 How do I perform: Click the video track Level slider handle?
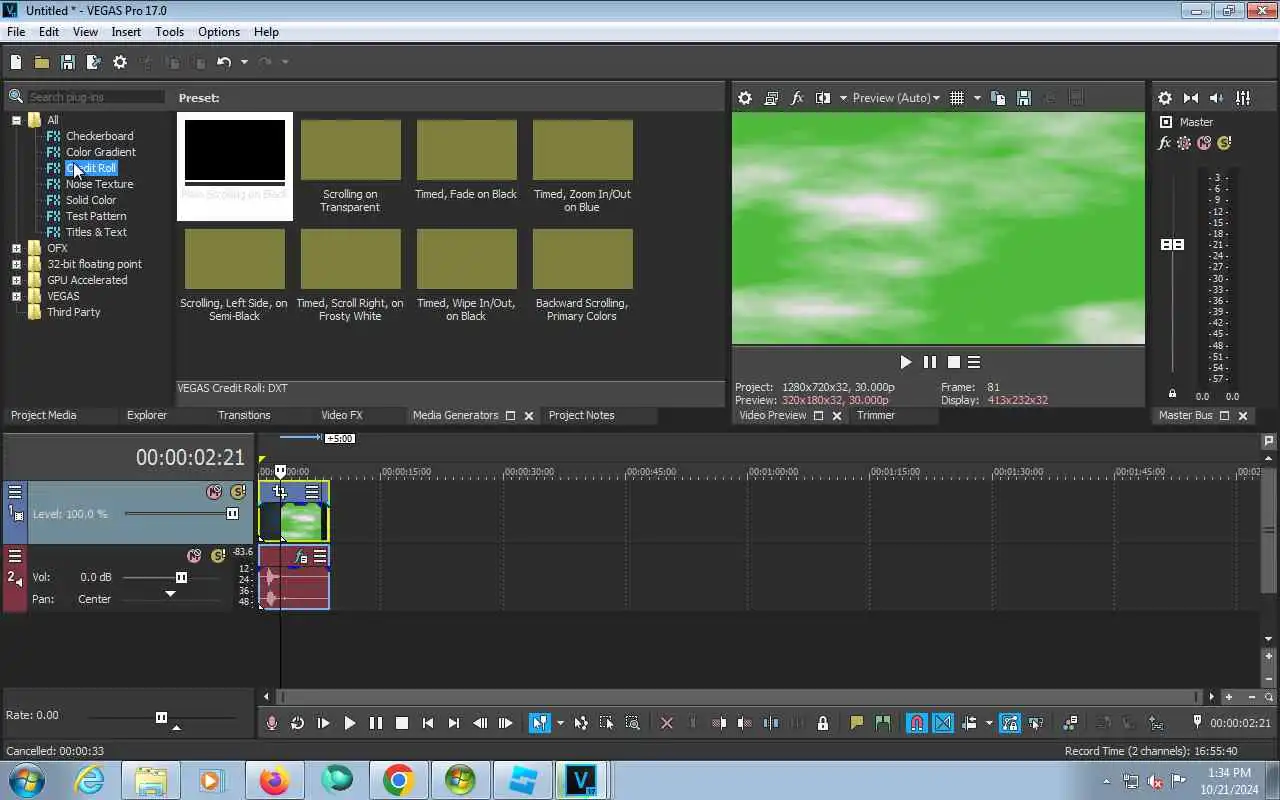pyautogui.click(x=232, y=514)
